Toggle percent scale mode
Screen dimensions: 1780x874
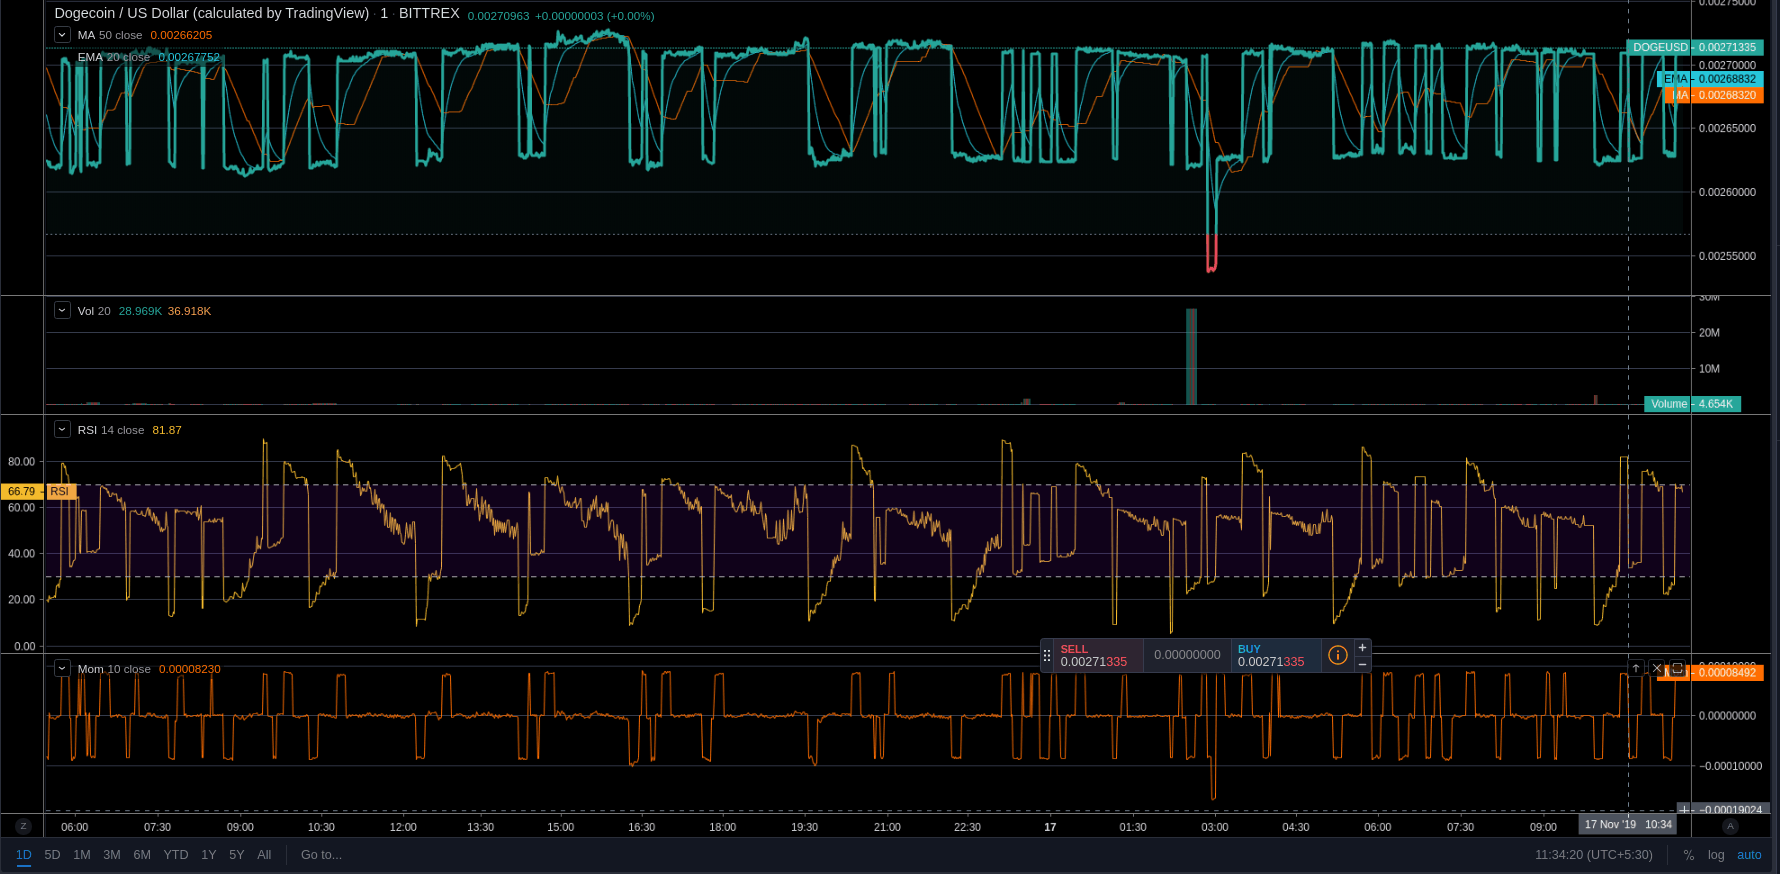tap(1689, 855)
